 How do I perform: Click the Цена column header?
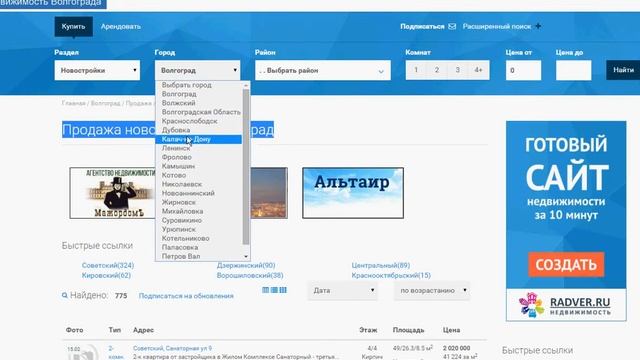click(x=451, y=330)
